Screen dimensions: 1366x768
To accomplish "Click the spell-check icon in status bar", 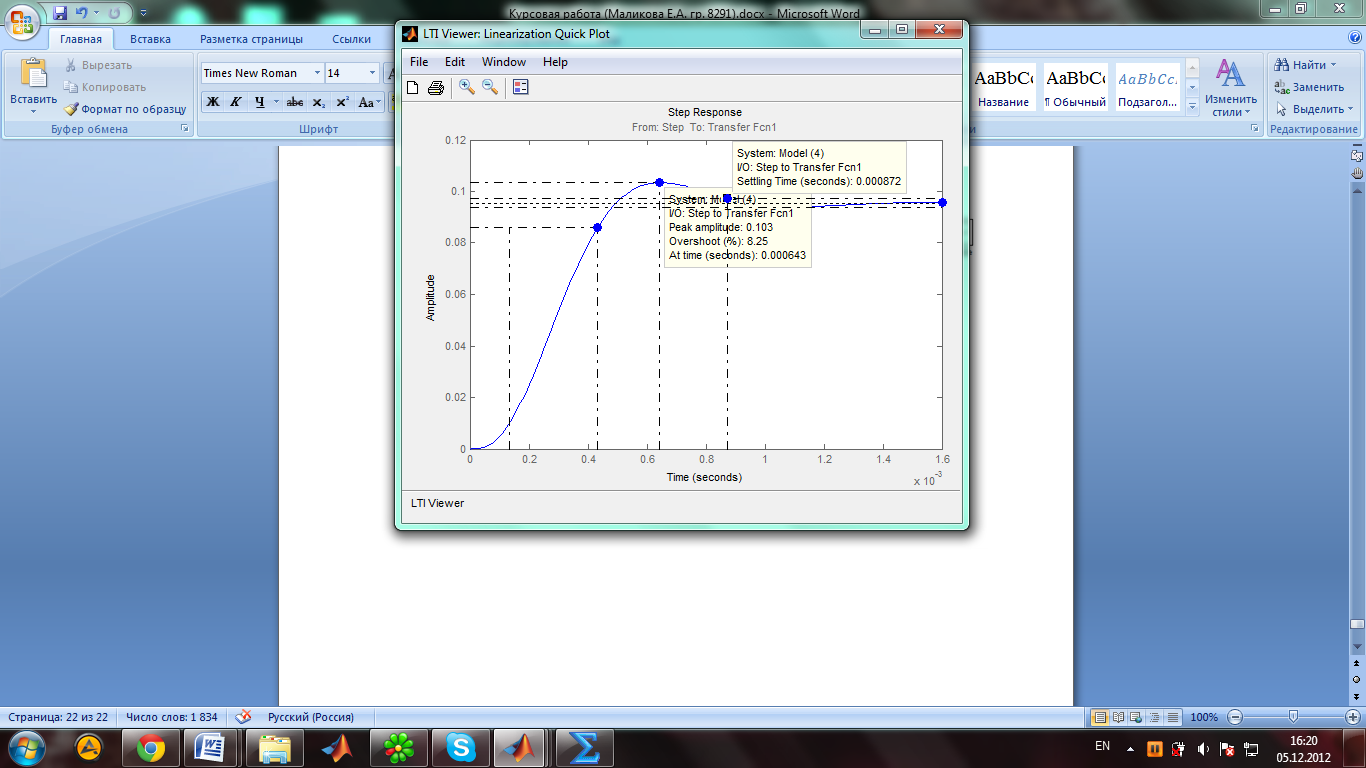I will click(243, 717).
